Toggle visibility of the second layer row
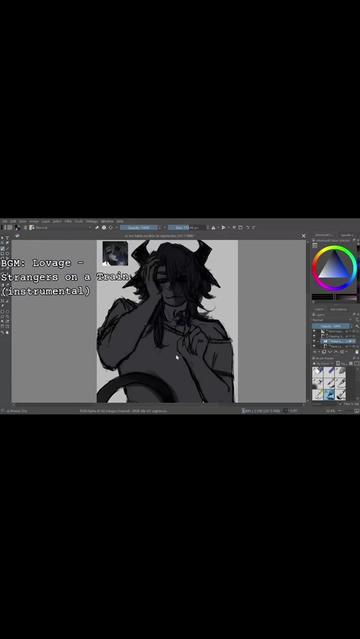Screen dimensions: 360x639 [314, 336]
